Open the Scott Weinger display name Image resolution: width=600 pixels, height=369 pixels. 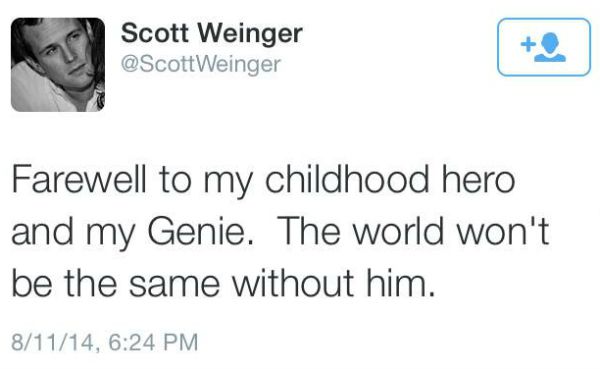pyautogui.click(x=212, y=34)
